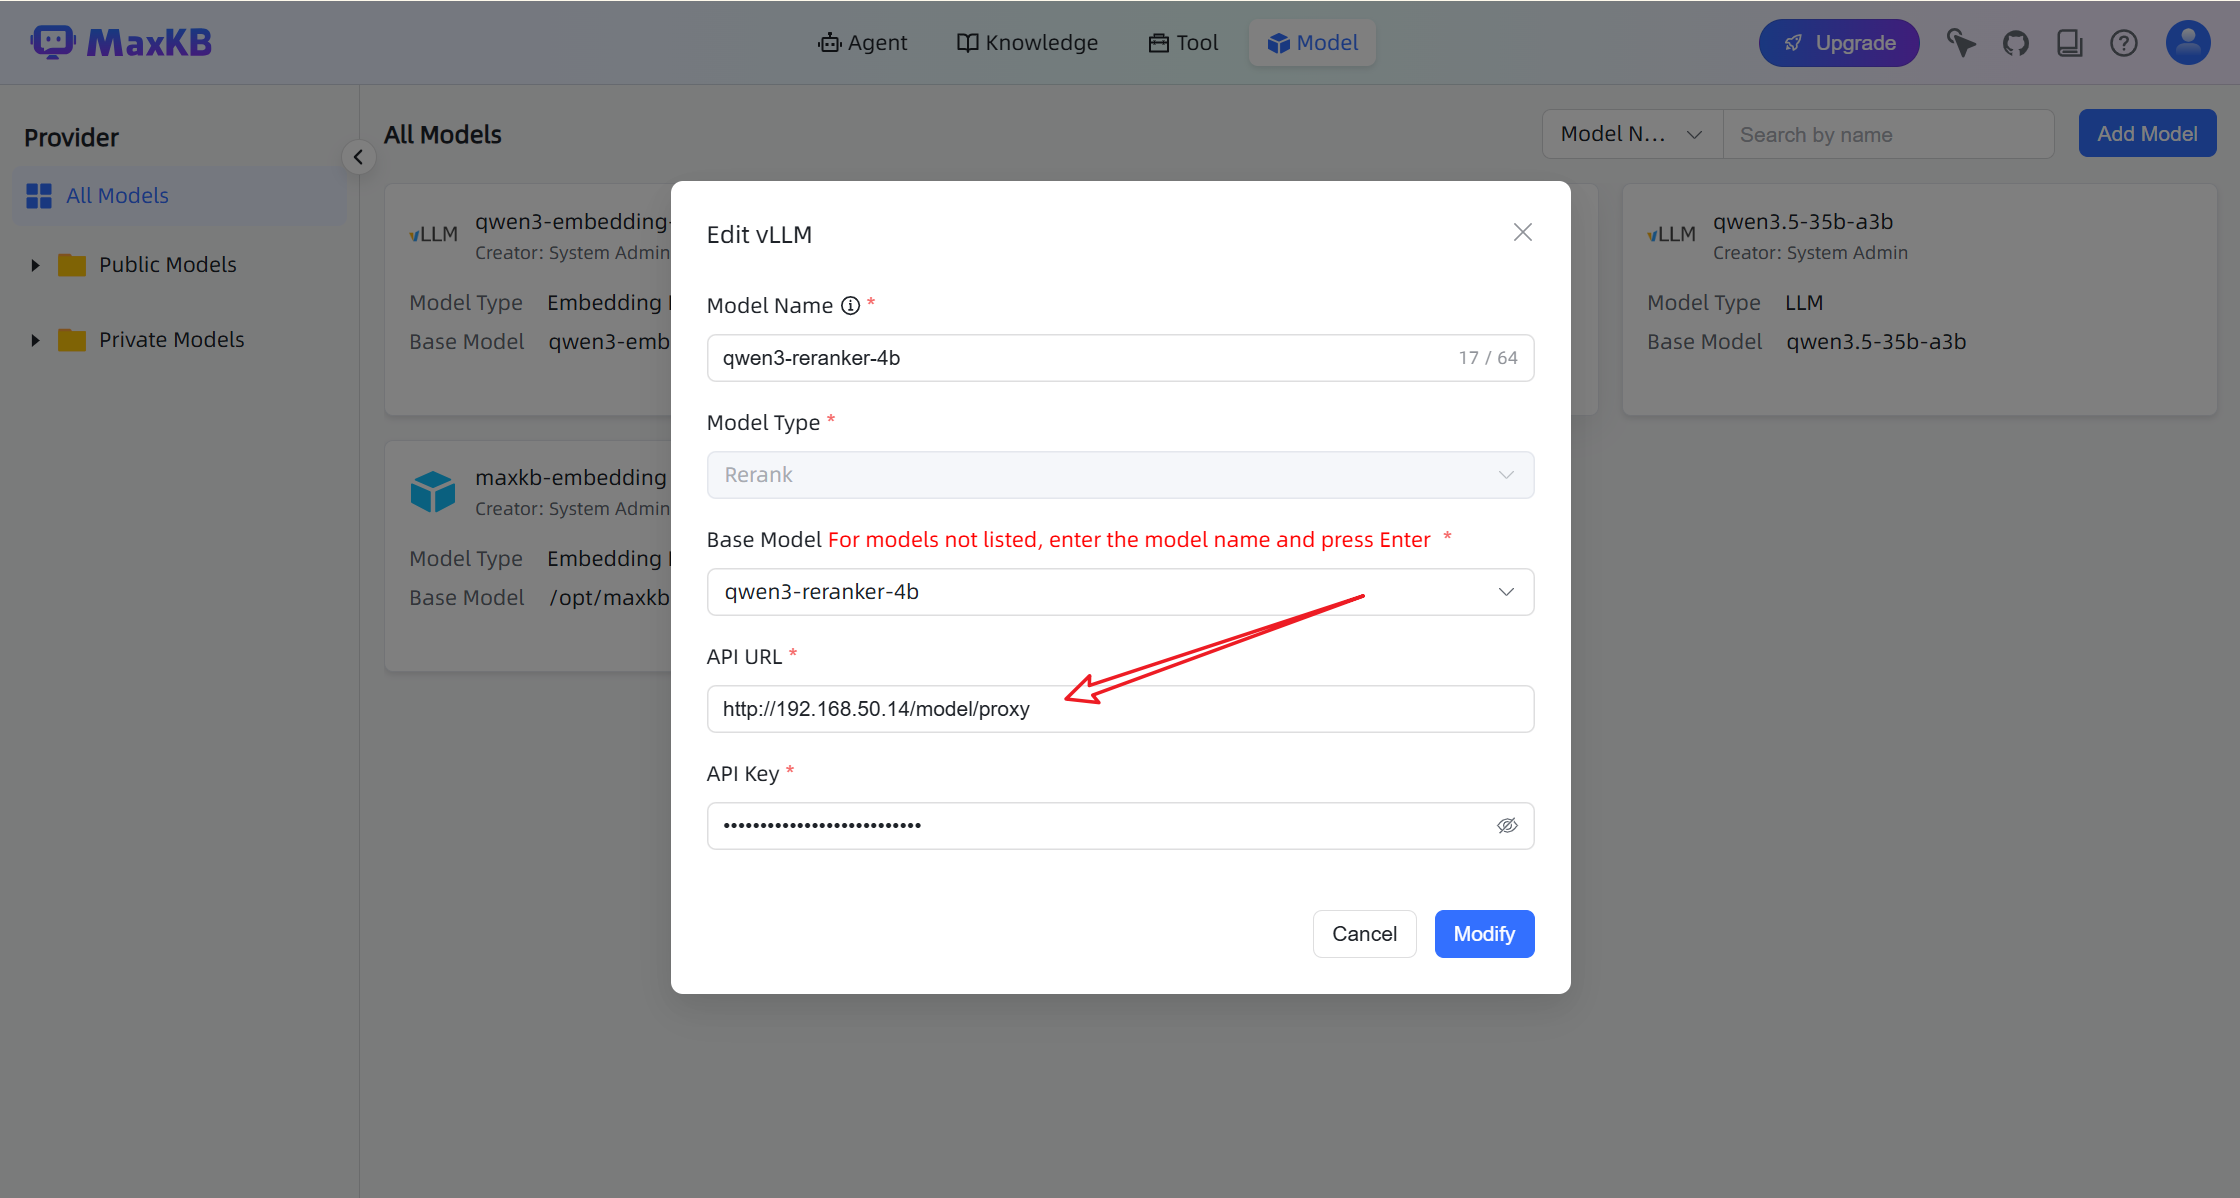Open the documentation book icon
Screen dimensions: 2240x1198
[2069, 43]
